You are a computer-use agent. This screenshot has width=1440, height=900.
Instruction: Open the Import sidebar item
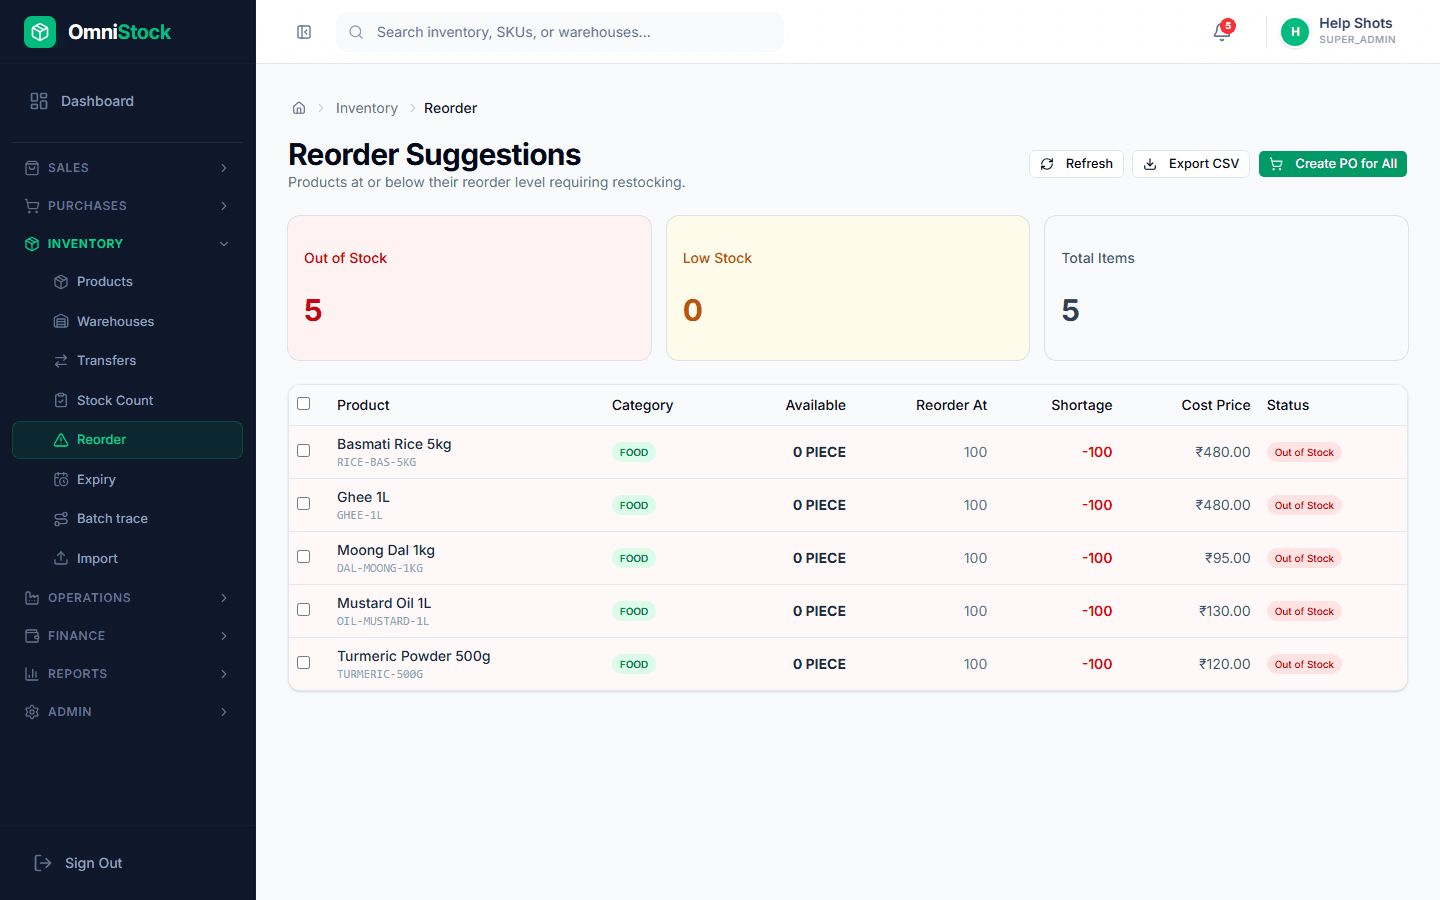(127, 558)
